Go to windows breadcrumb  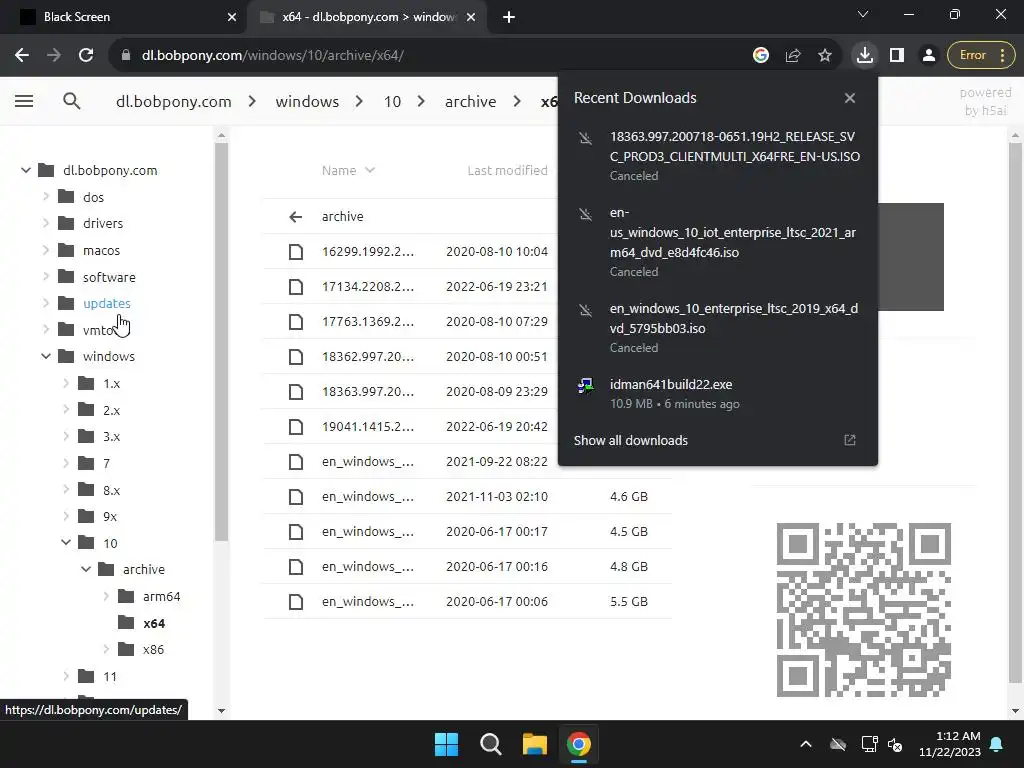[x=307, y=102]
